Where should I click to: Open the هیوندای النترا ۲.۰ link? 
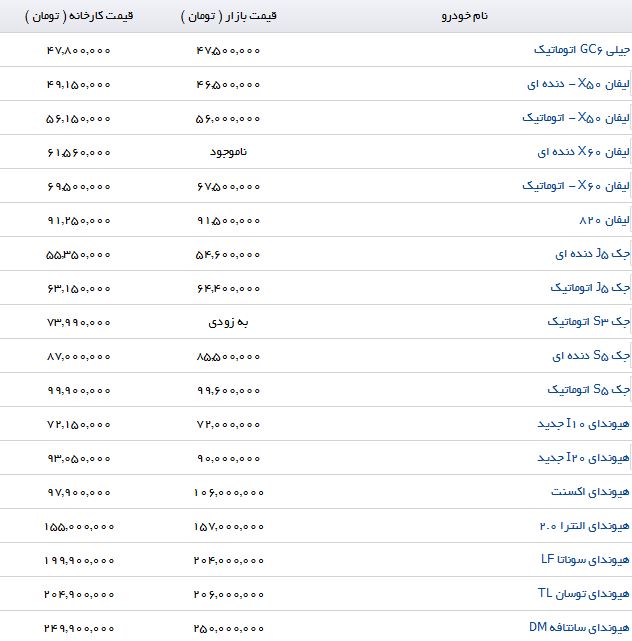pos(585,526)
